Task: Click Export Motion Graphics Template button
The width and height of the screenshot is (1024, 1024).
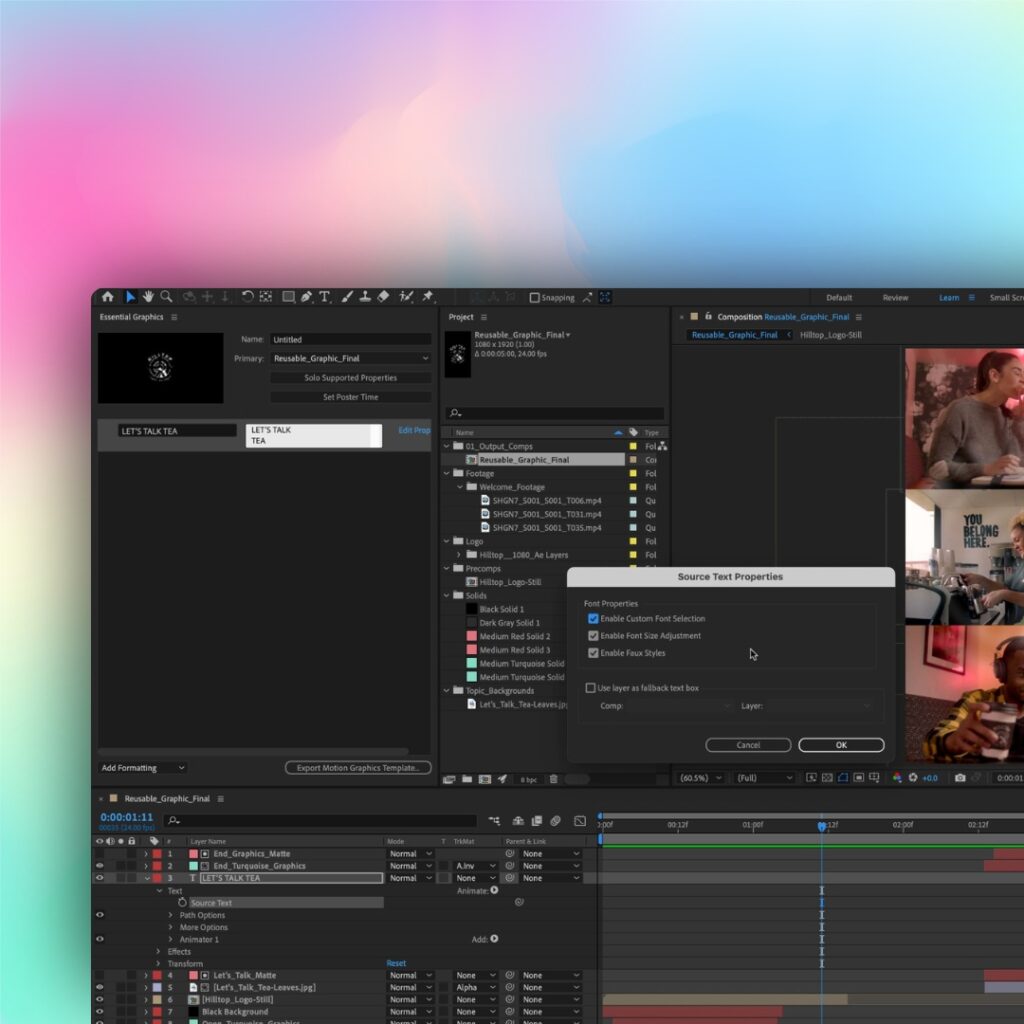Action: tap(358, 768)
